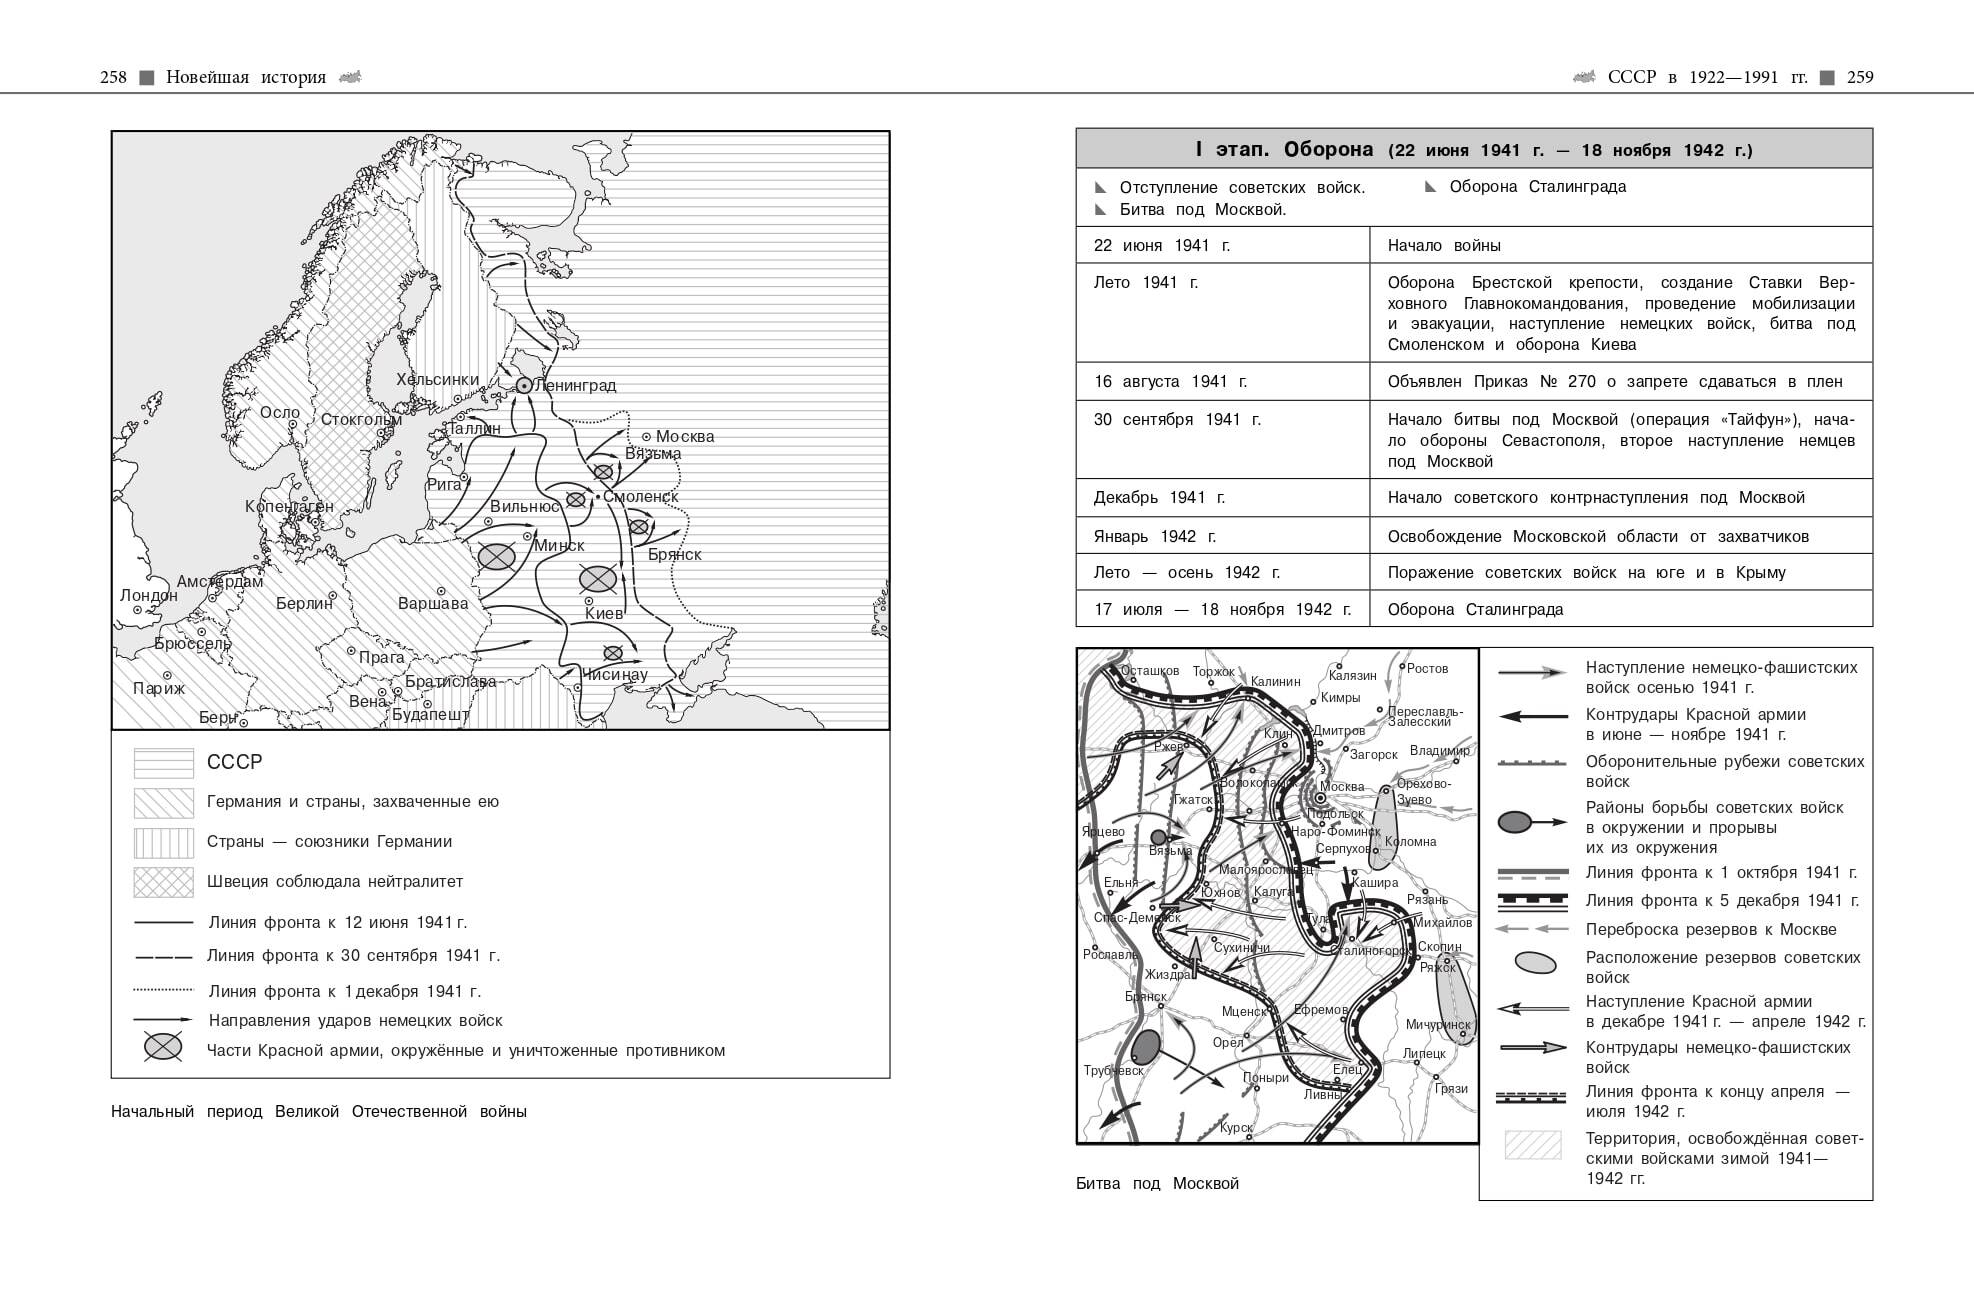Click the black arrow Red Army counterstrike legend icon

pyautogui.click(x=1532, y=717)
